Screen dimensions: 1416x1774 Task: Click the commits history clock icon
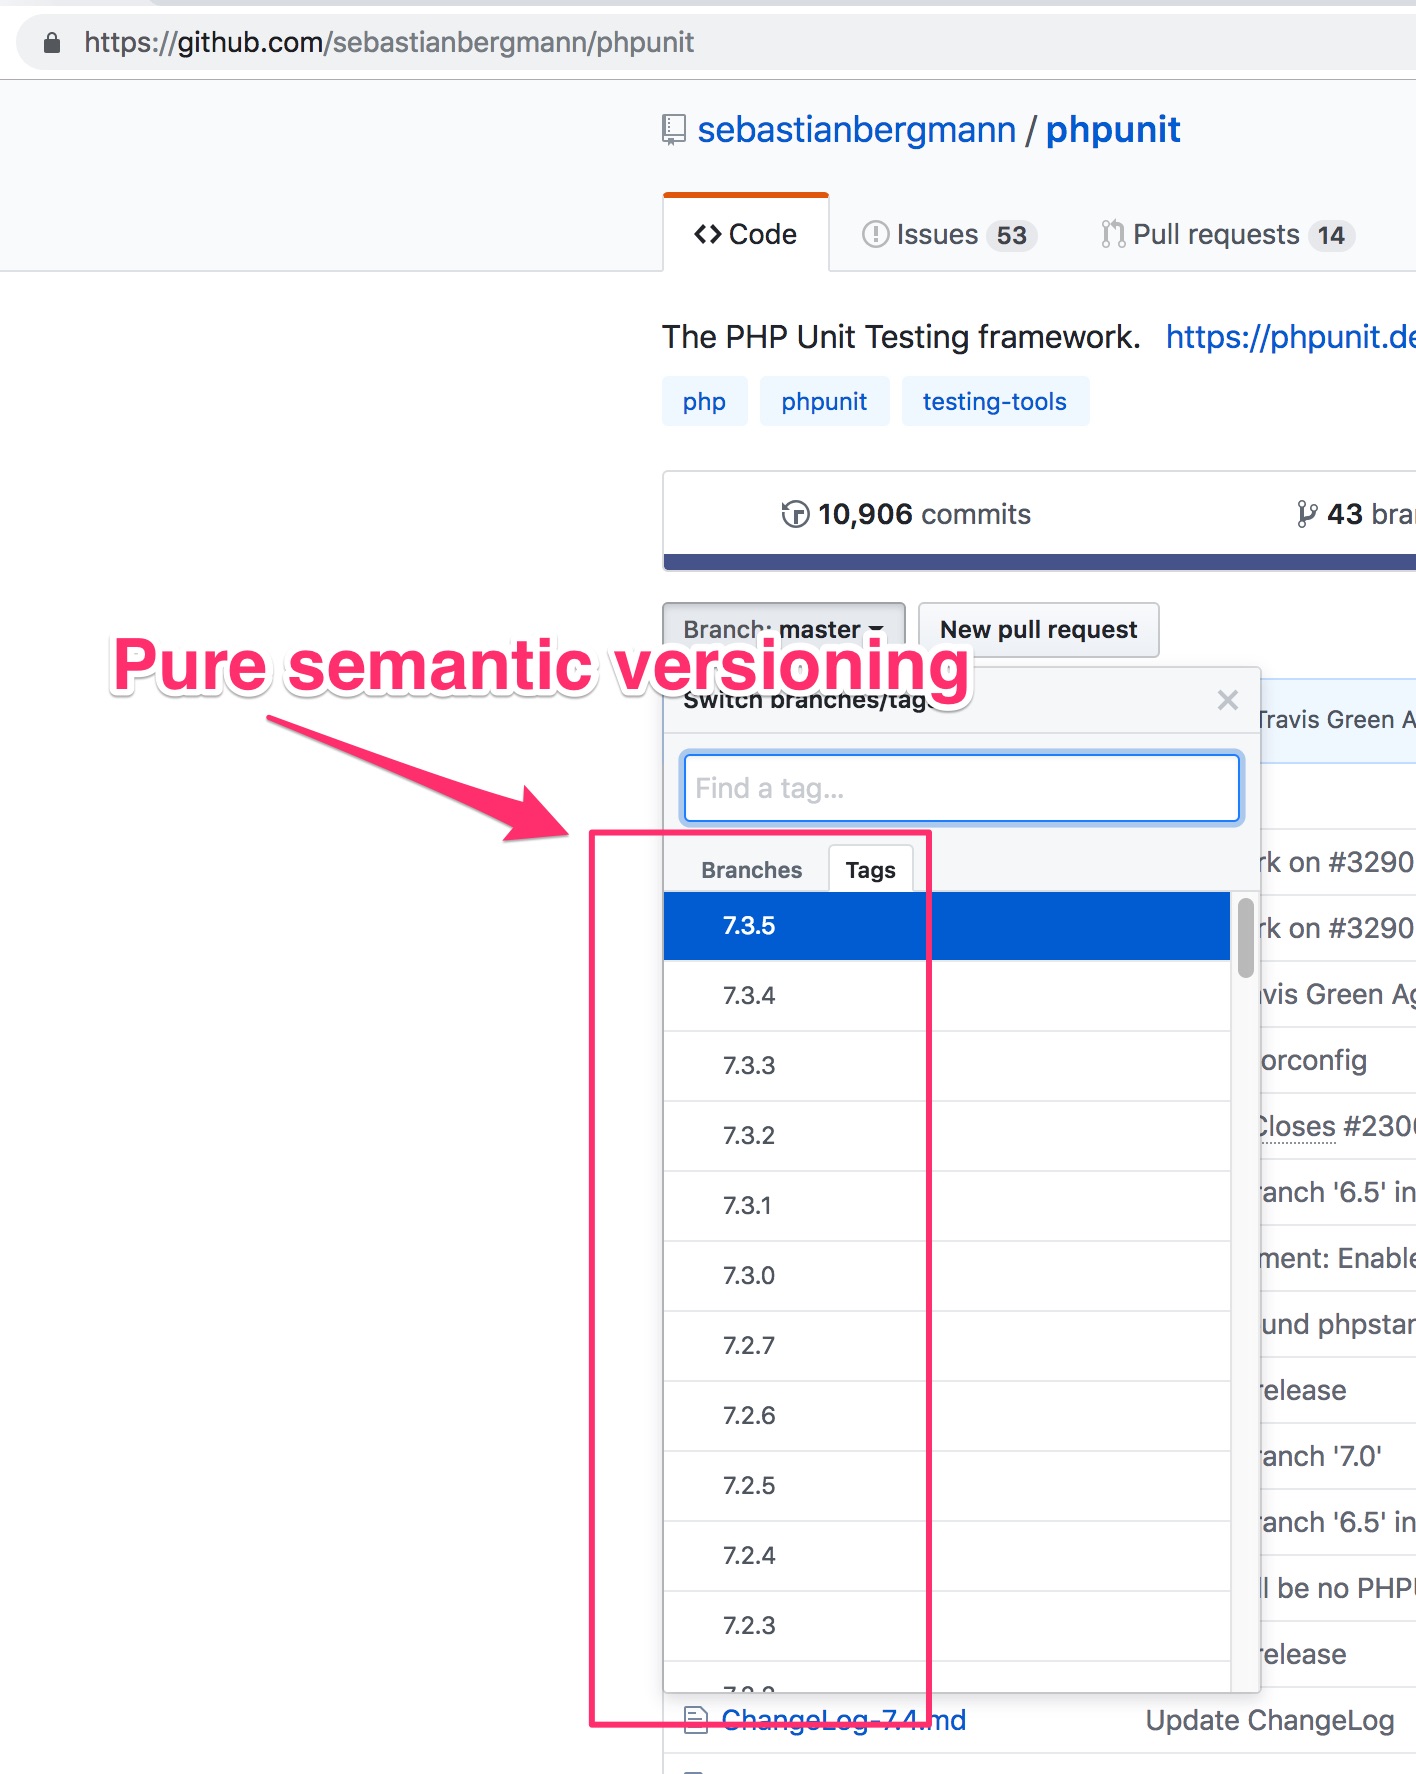(x=795, y=514)
